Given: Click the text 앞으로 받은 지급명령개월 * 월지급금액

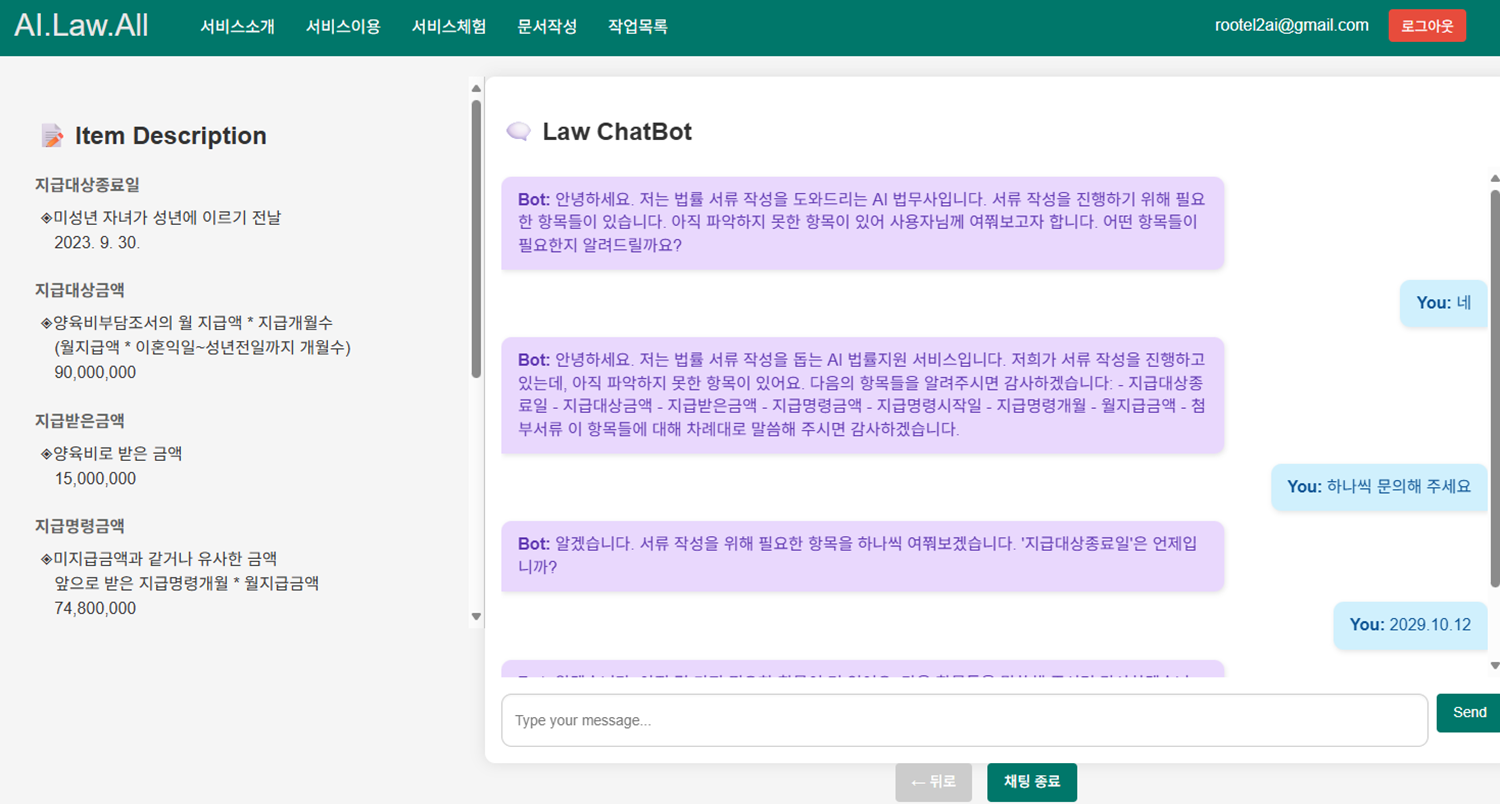Looking at the screenshot, I should 186,583.
